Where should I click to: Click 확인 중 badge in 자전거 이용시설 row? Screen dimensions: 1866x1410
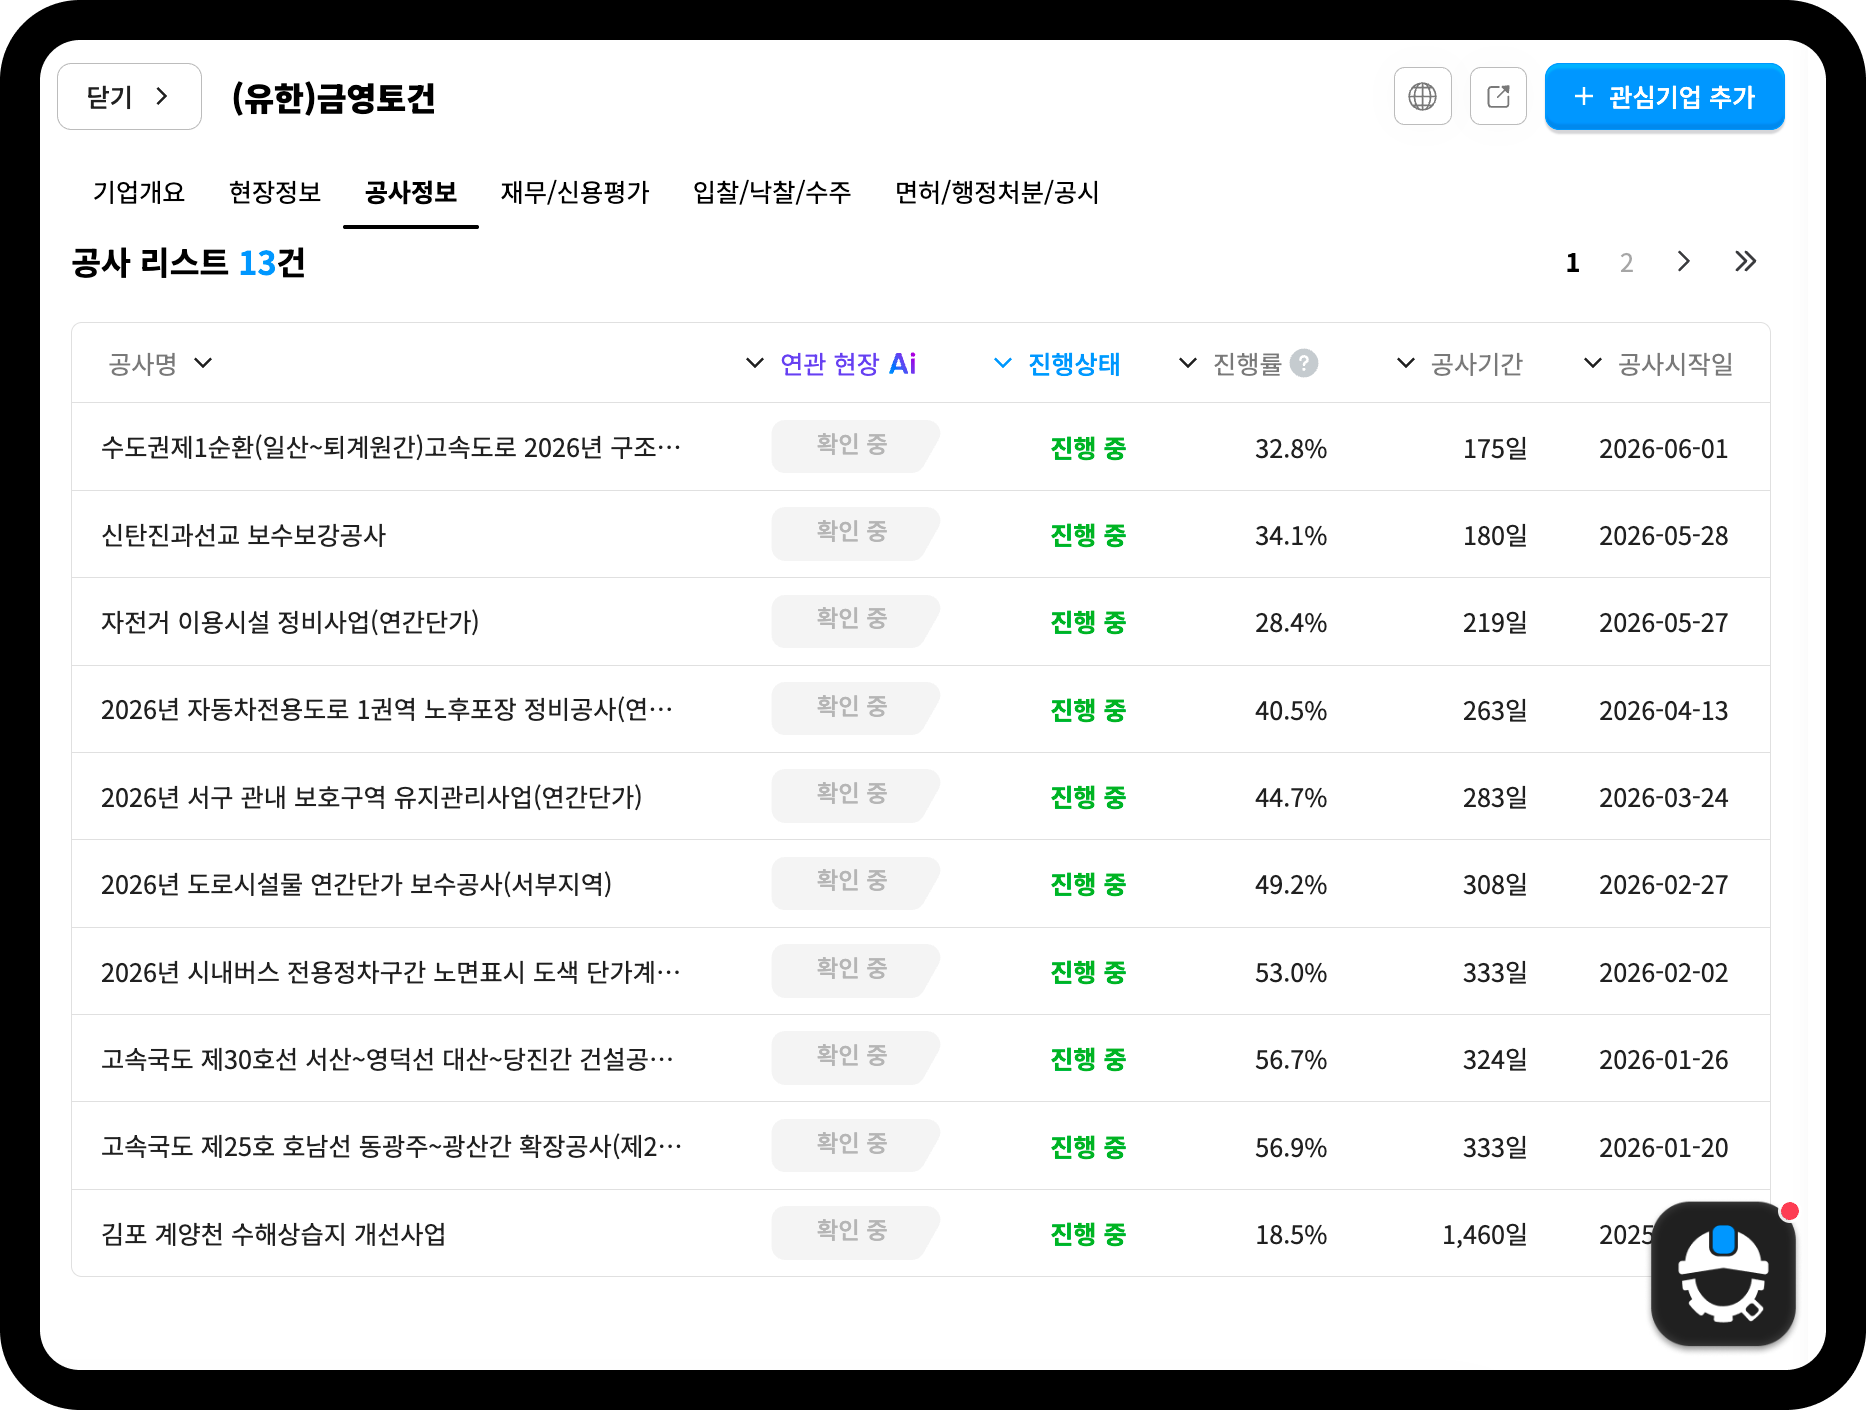tap(855, 621)
